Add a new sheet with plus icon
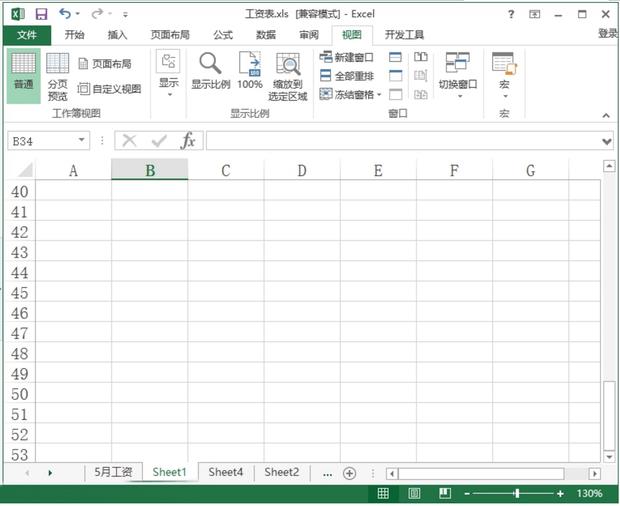 [x=349, y=473]
